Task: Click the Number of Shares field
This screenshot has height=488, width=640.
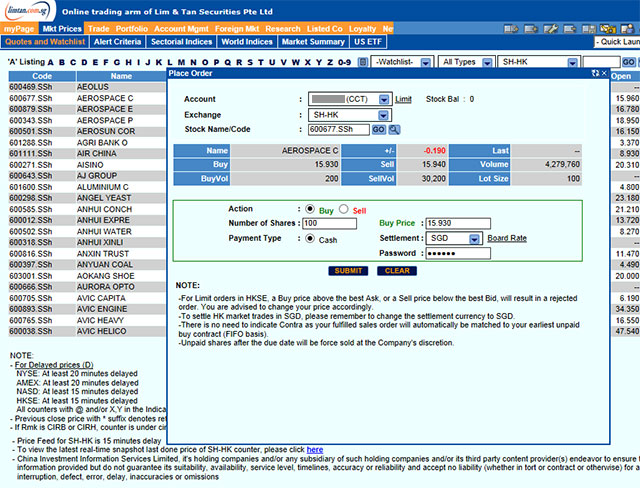Action: 329,223
